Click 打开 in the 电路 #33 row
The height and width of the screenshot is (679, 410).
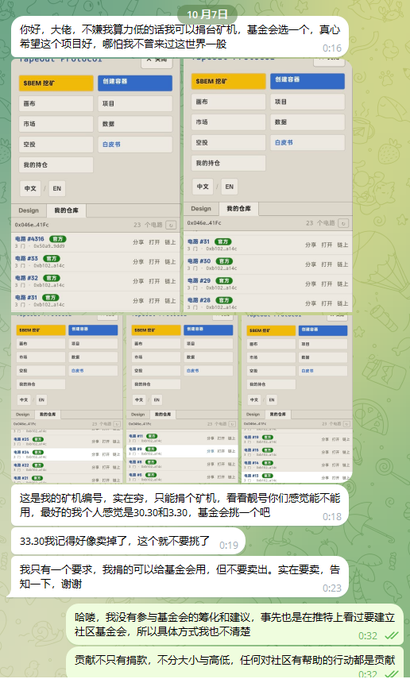pyautogui.click(x=155, y=262)
